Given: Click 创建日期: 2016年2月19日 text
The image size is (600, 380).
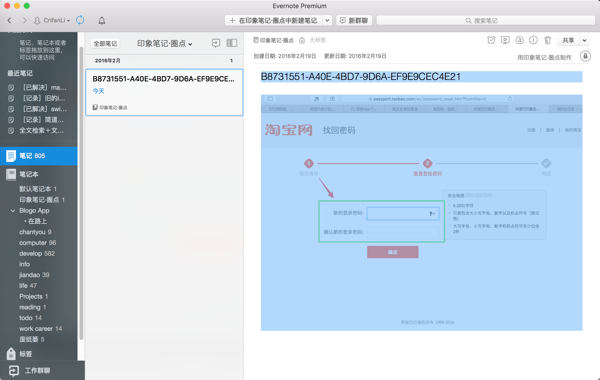Looking at the screenshot, I should [285, 56].
